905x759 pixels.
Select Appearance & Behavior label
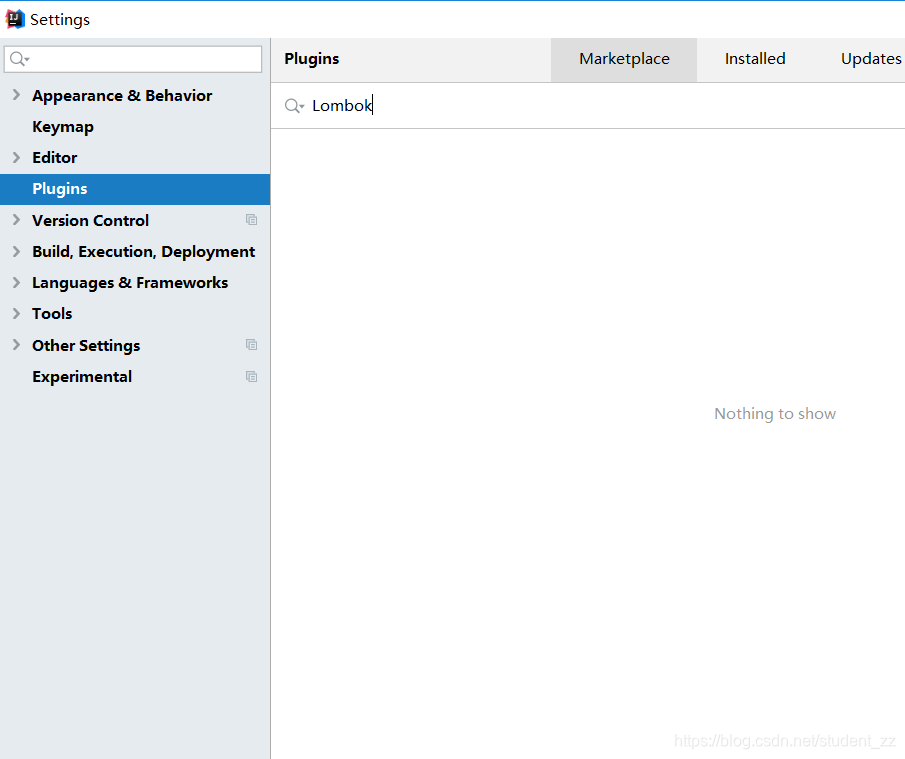pos(122,96)
